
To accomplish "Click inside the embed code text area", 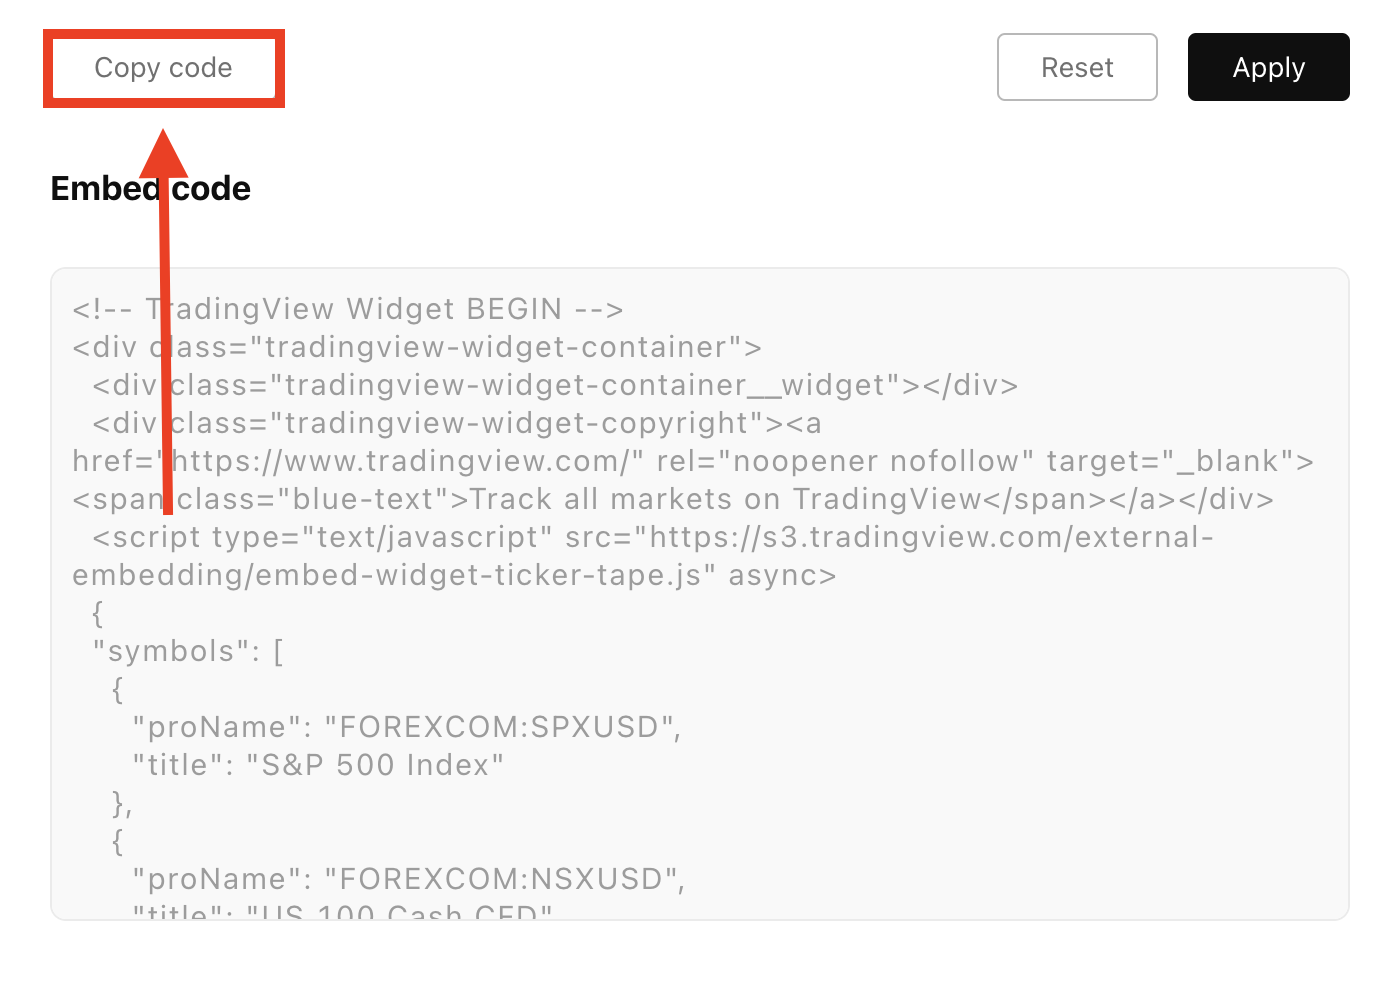I will coord(700,594).
